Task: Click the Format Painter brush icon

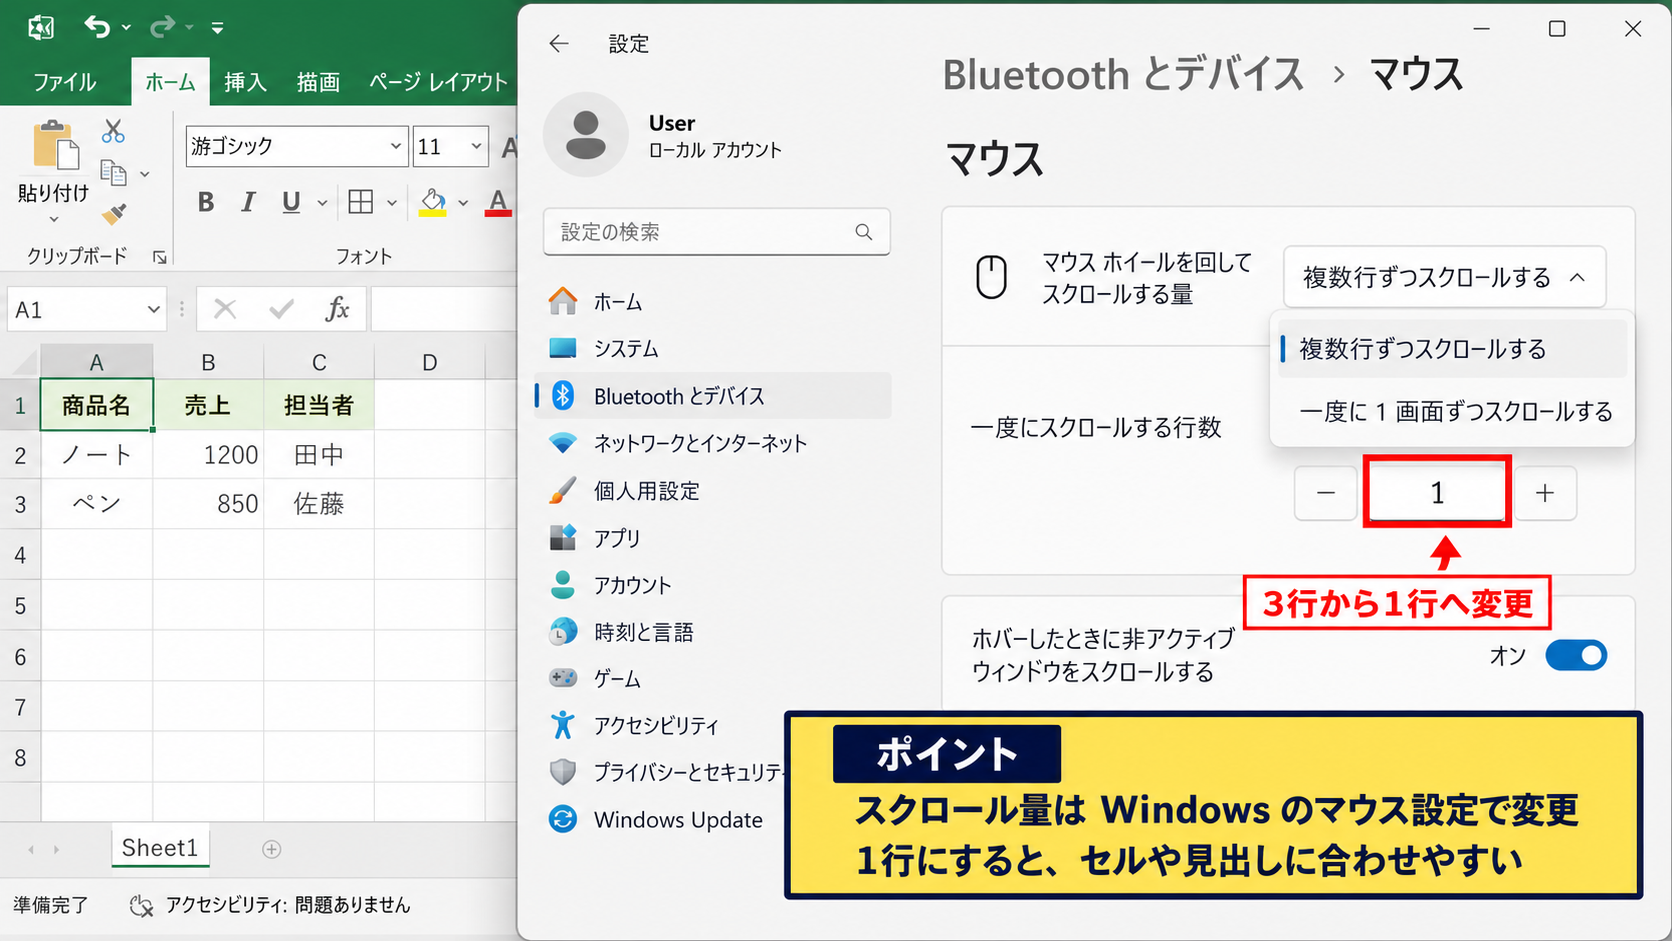Action: click(x=114, y=213)
